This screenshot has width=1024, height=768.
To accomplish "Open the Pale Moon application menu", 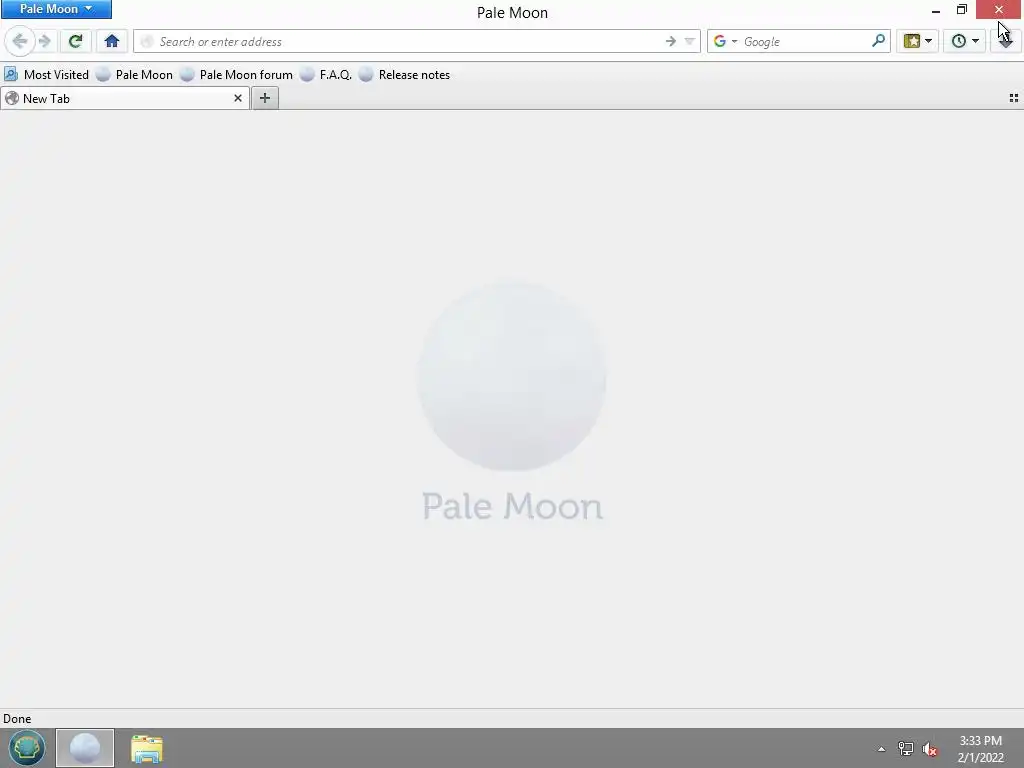I will pyautogui.click(x=56, y=9).
